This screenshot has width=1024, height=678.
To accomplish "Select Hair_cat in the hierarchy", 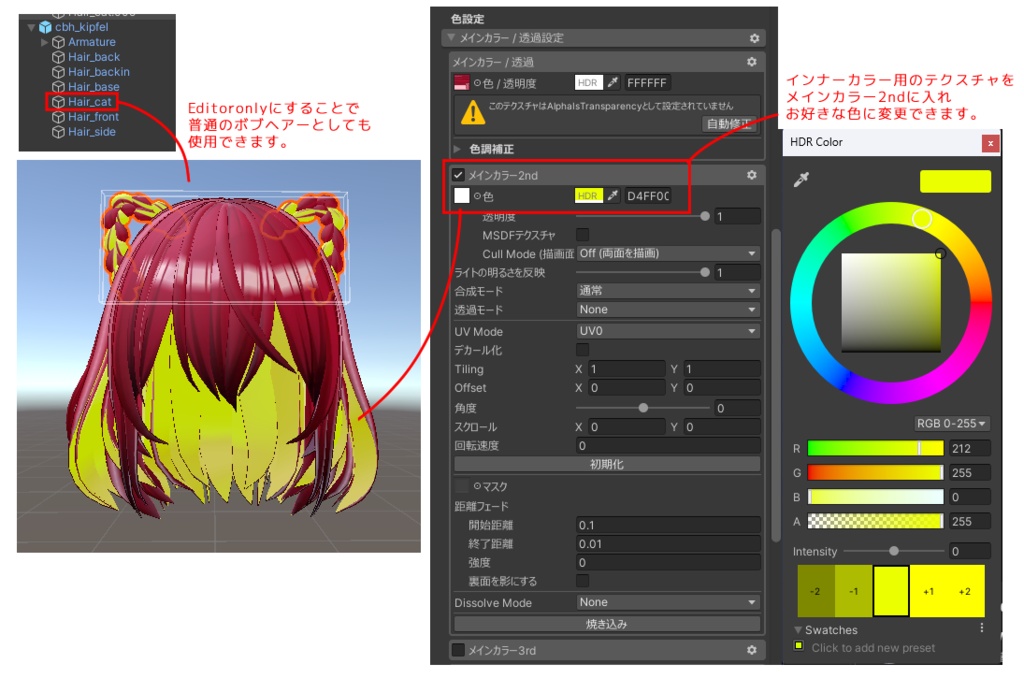I will coord(89,102).
